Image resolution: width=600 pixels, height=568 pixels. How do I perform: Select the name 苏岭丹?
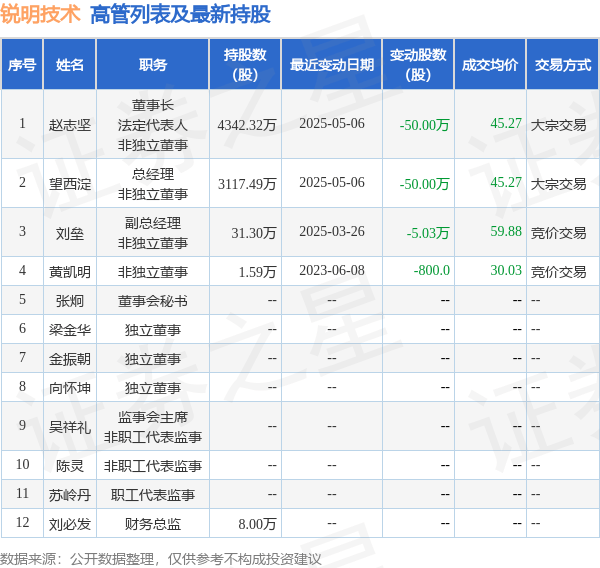[x=70, y=495]
